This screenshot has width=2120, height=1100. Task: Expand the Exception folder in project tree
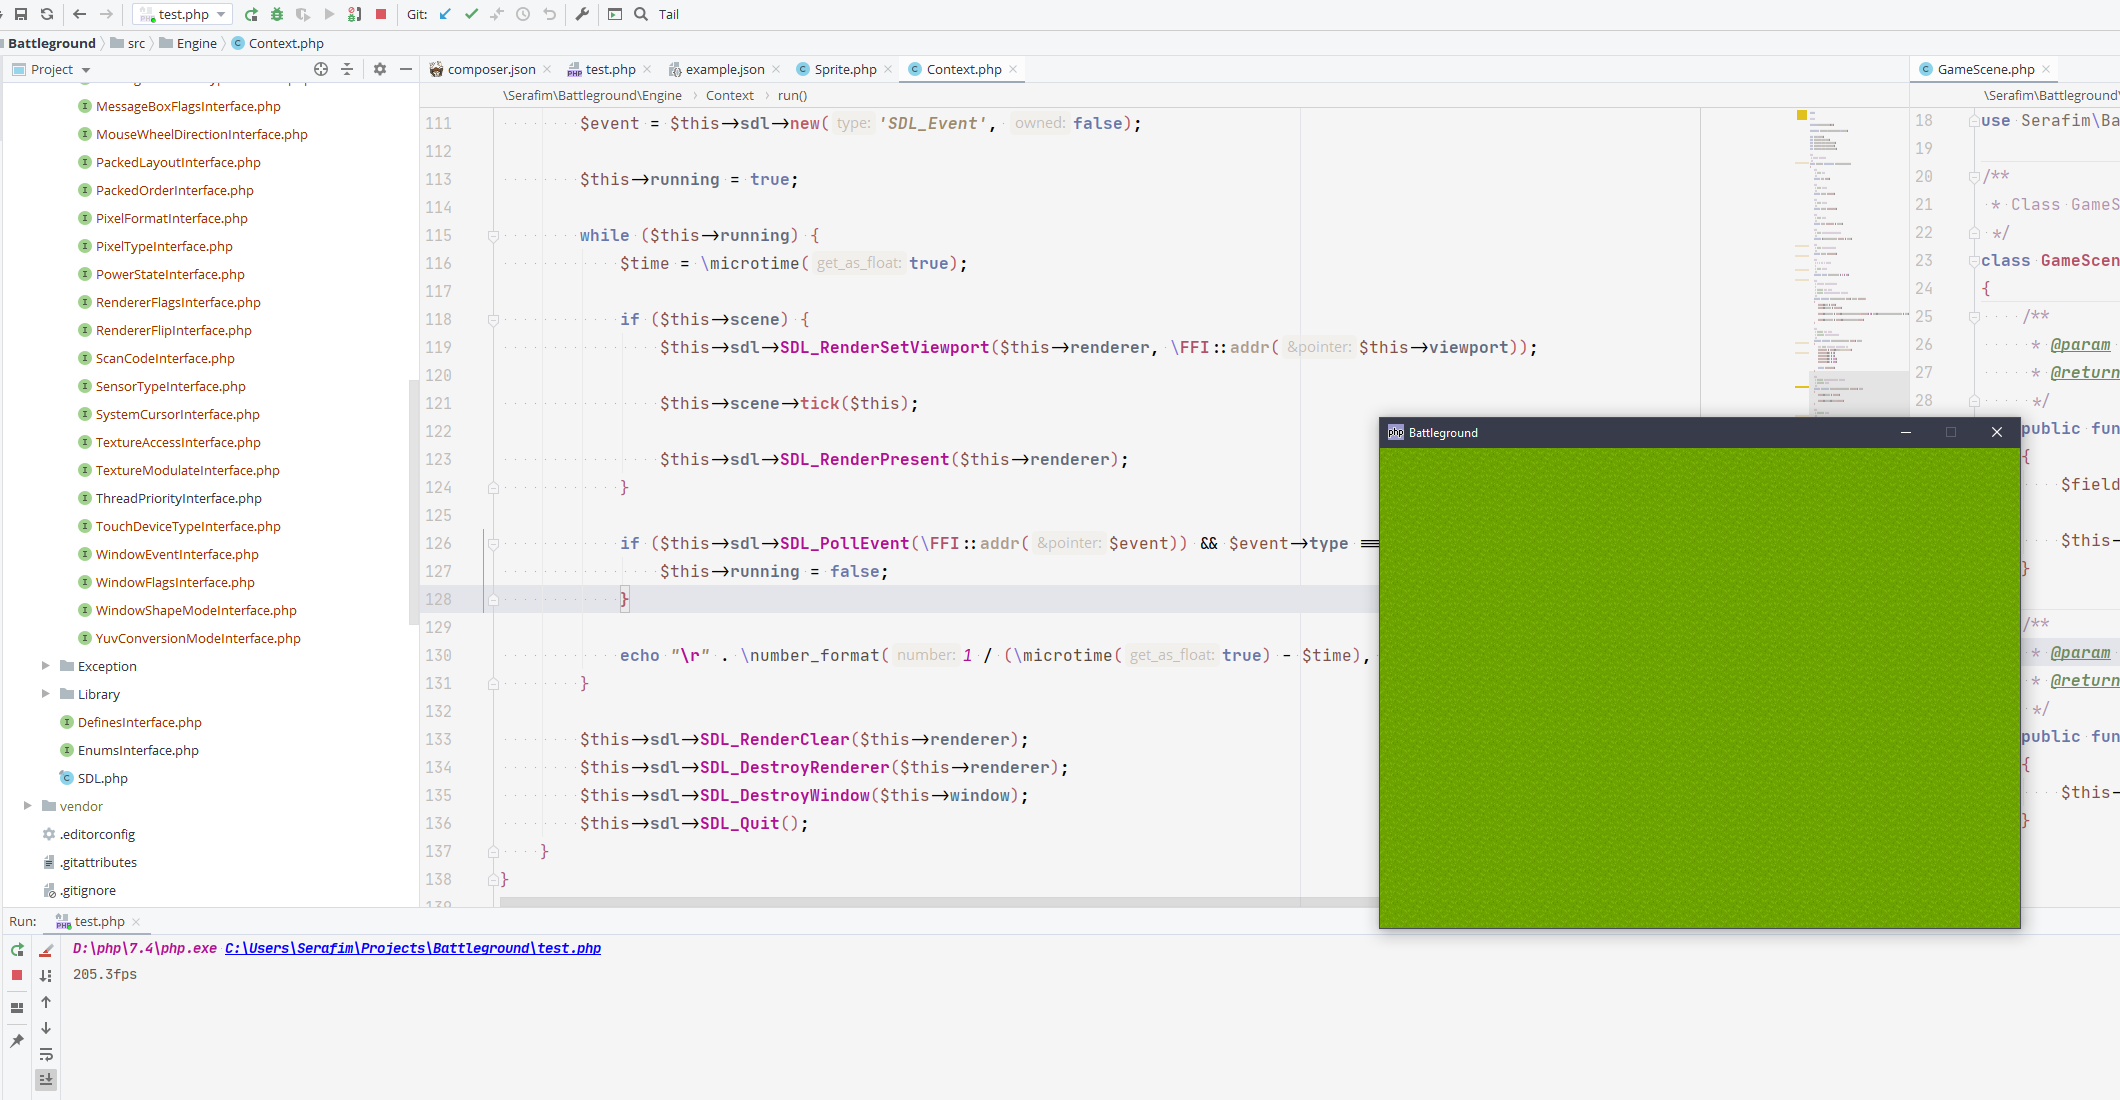pyautogui.click(x=45, y=665)
